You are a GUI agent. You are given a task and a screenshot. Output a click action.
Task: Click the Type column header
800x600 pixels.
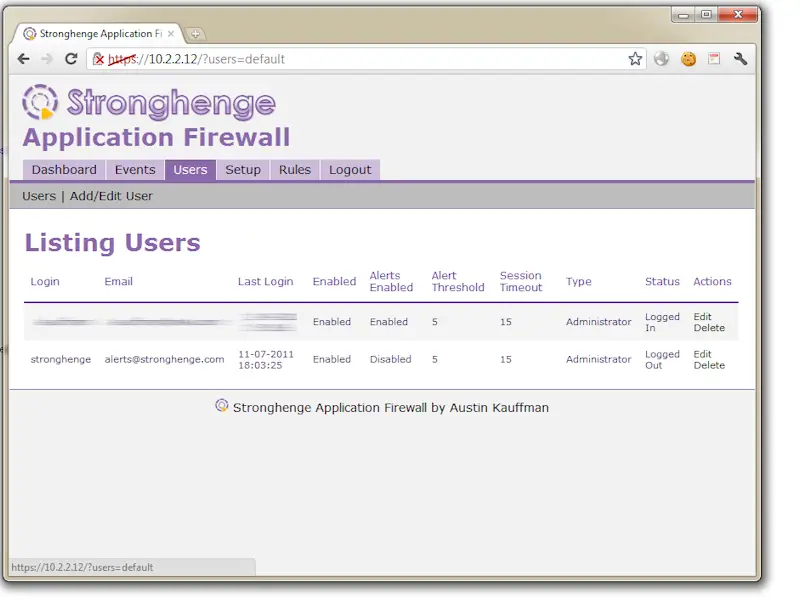[x=579, y=282]
